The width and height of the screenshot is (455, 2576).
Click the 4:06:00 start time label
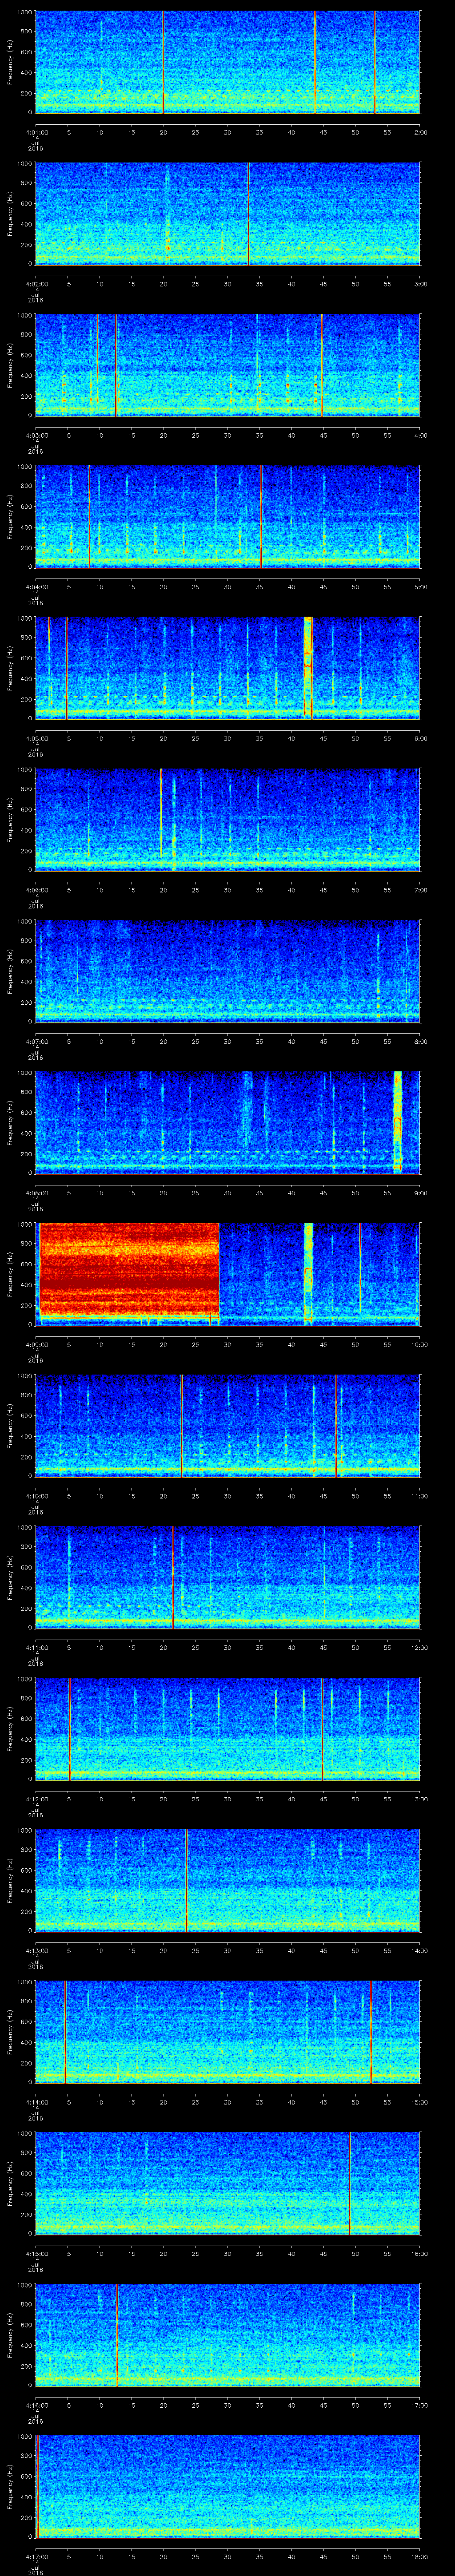(36, 890)
